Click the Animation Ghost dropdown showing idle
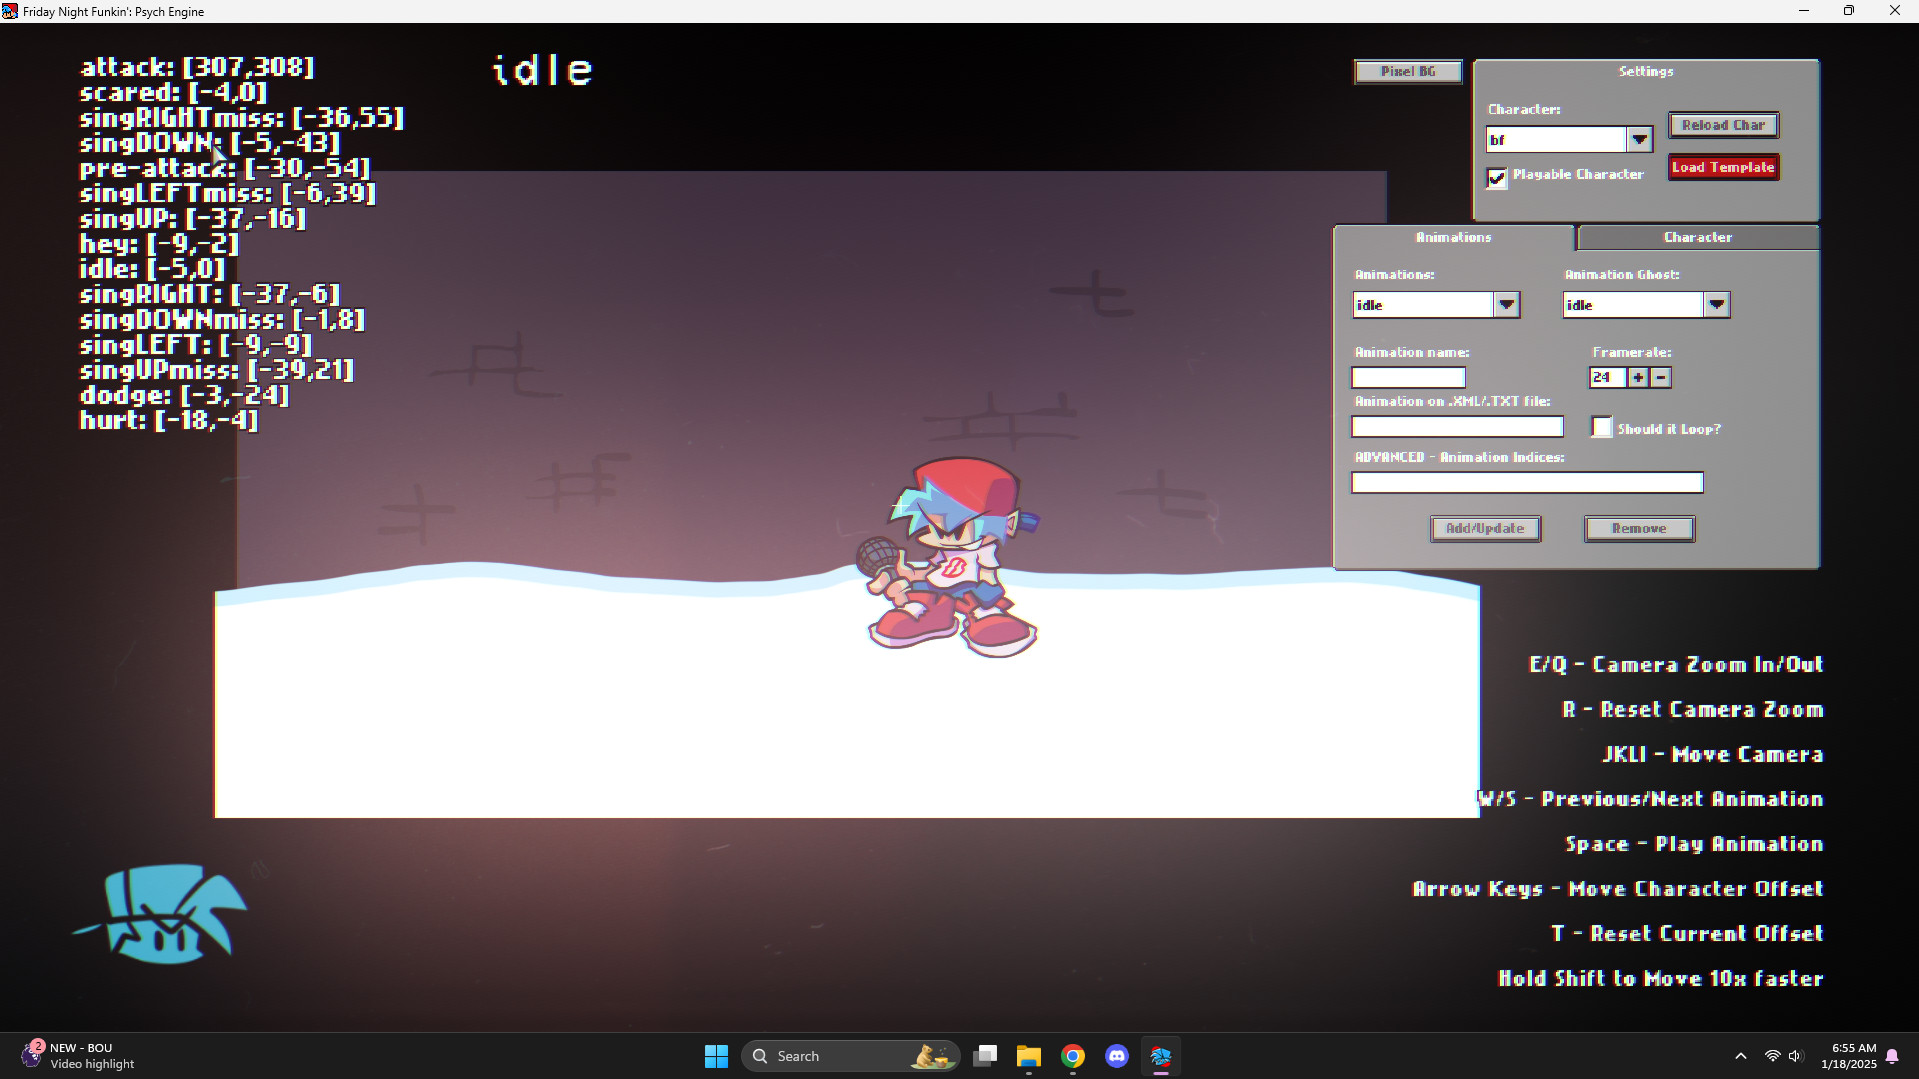 coord(1634,305)
